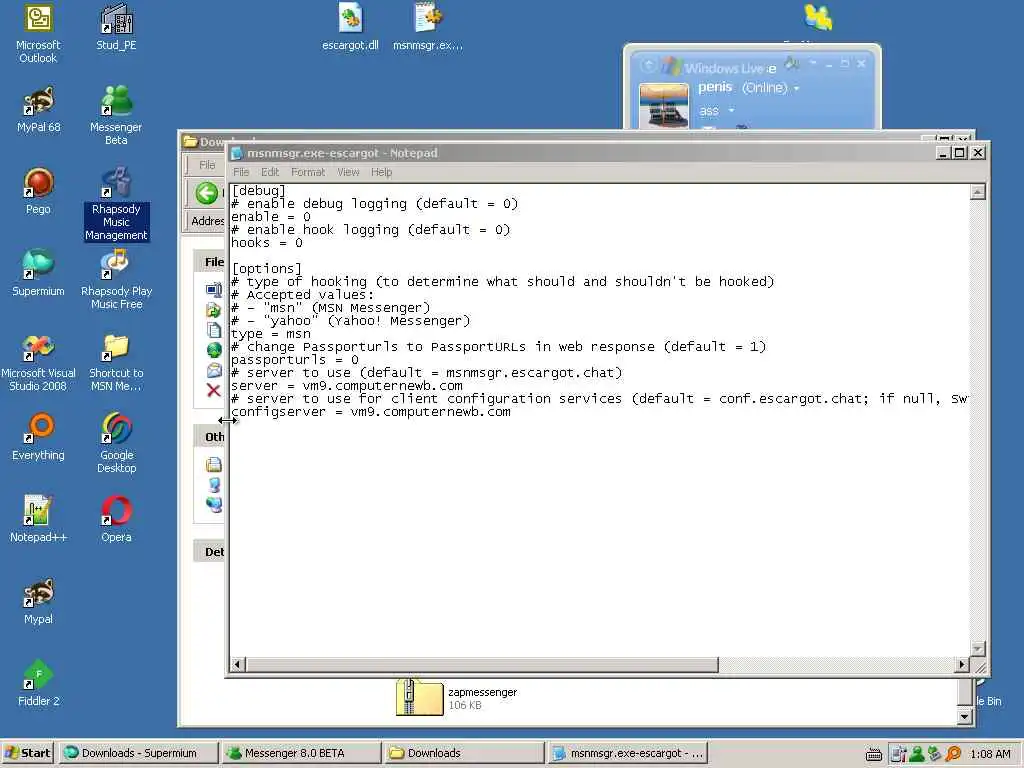The height and width of the screenshot is (768, 1024).
Task: Click Downloads window scroll-down arrow
Action: coord(965,716)
